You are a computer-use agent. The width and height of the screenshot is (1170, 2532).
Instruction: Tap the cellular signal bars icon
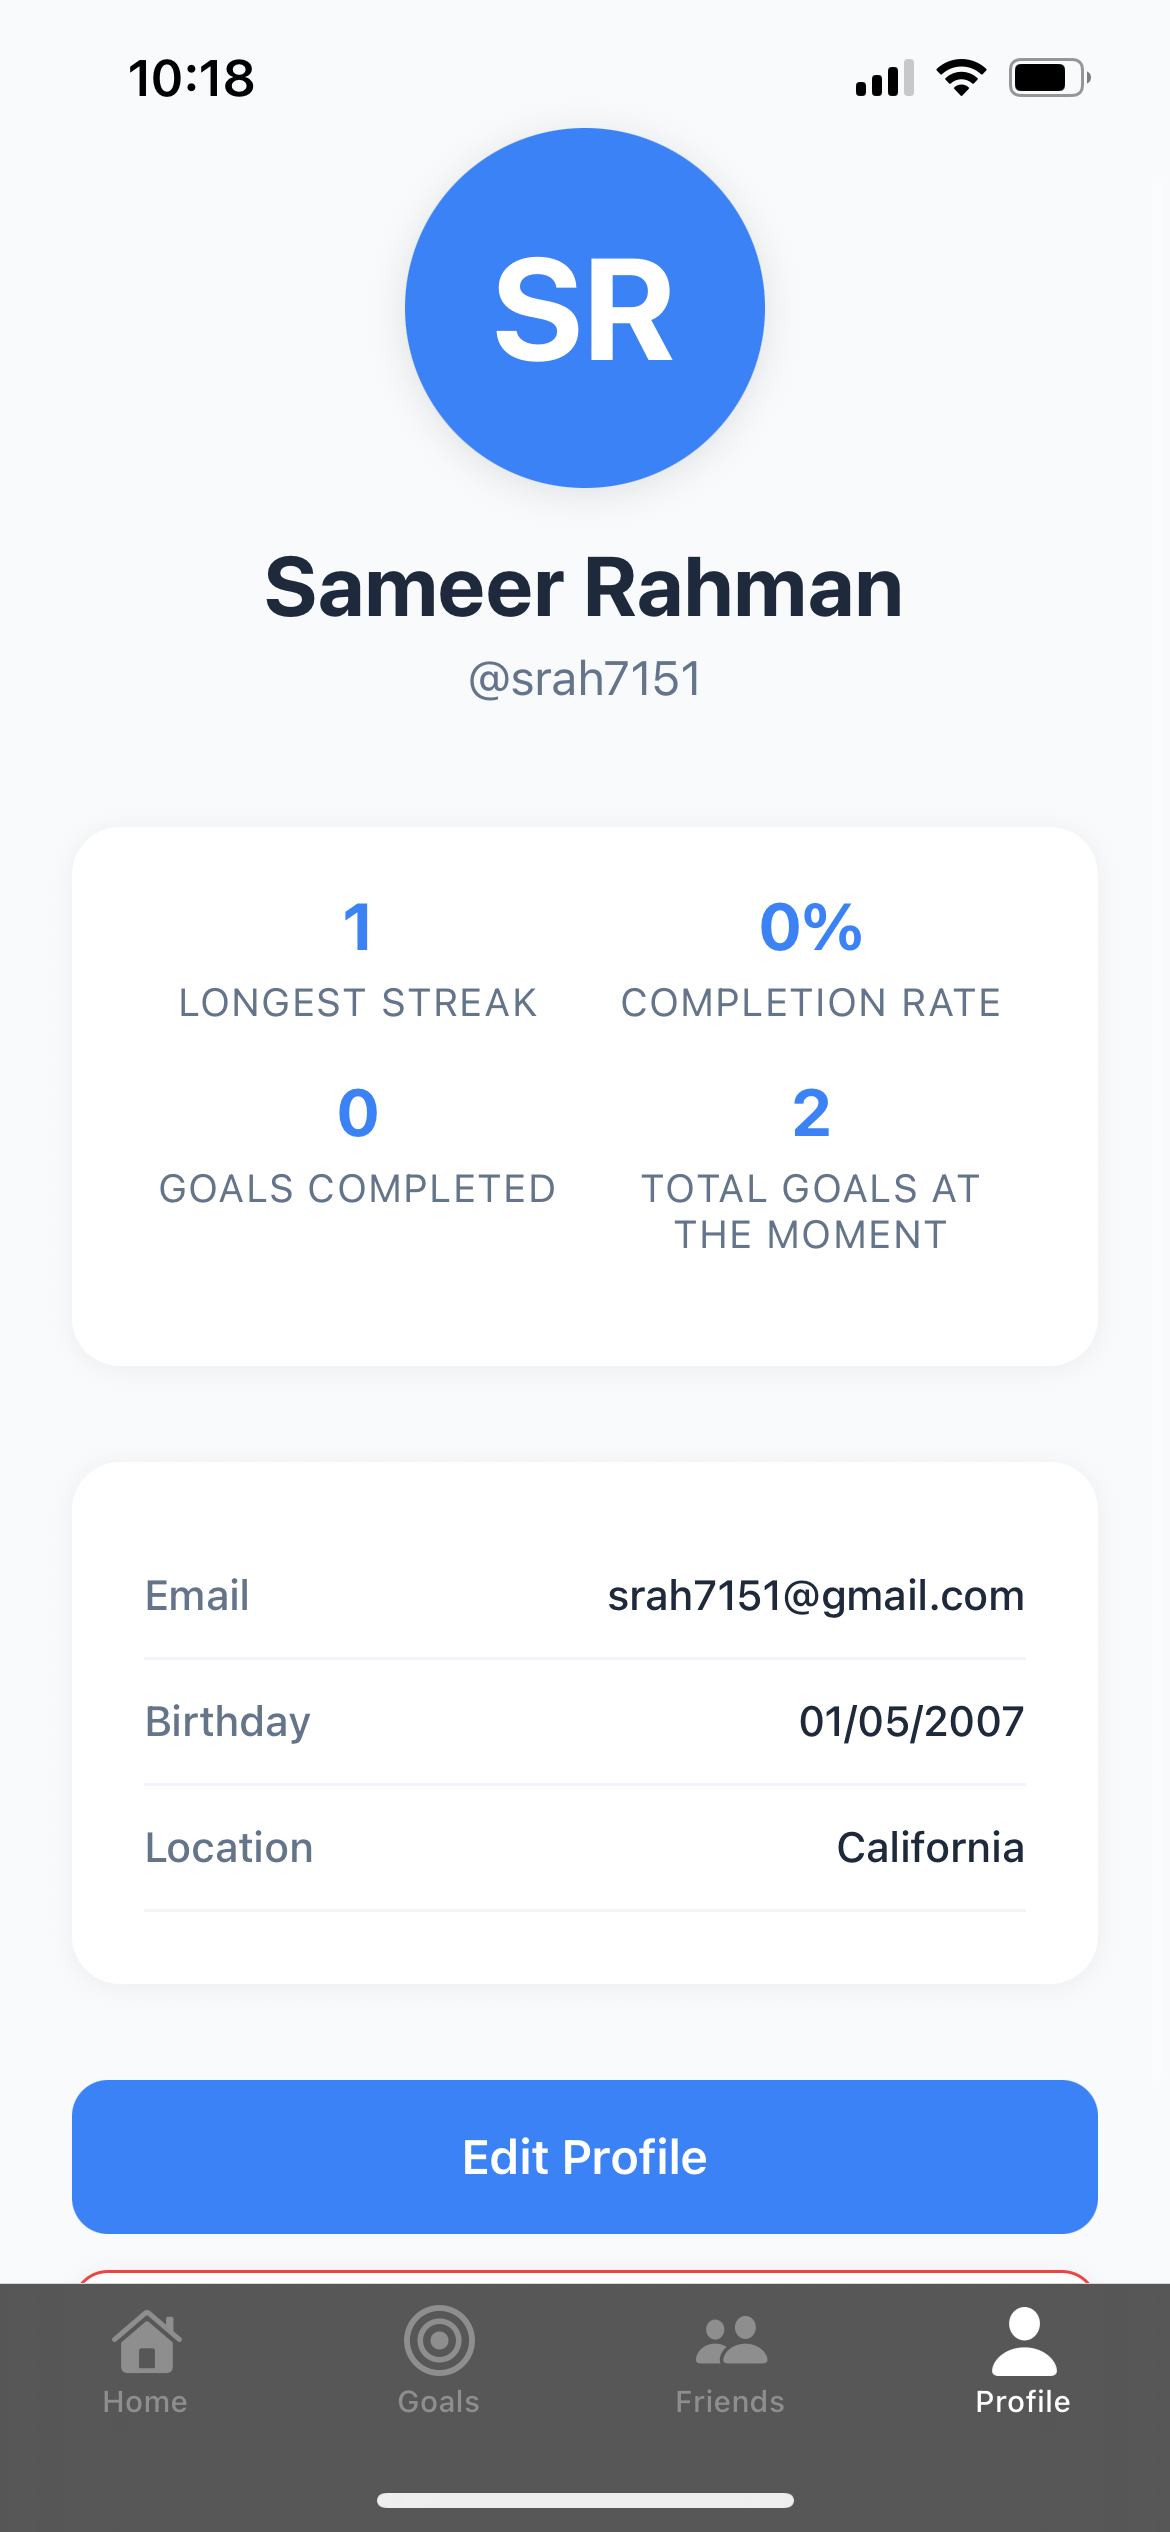pyautogui.click(x=885, y=78)
